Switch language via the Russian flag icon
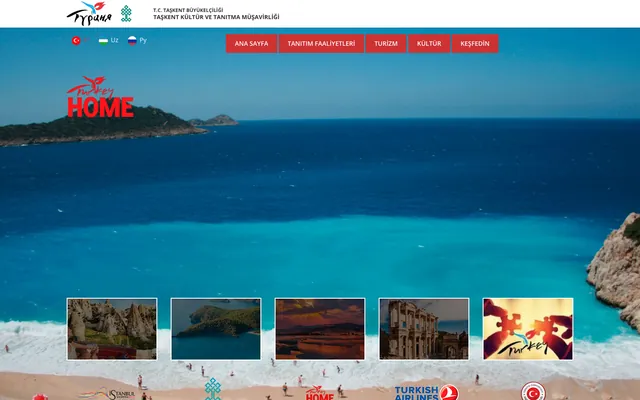The width and height of the screenshot is (640, 400). (x=132, y=40)
